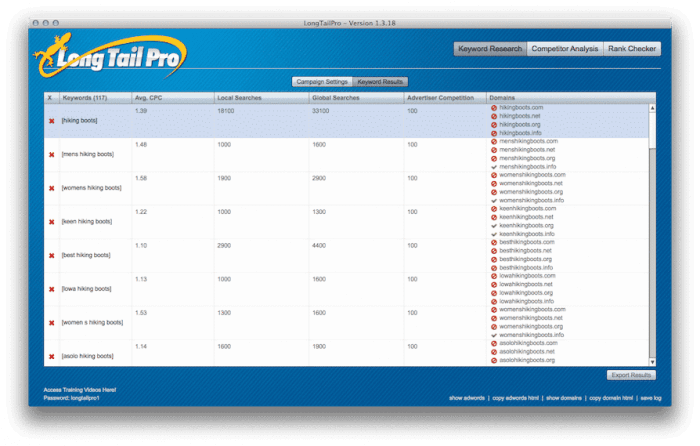The image size is (700, 446).
Task: Click the hikingboots.org domain entry
Action: click(520, 125)
